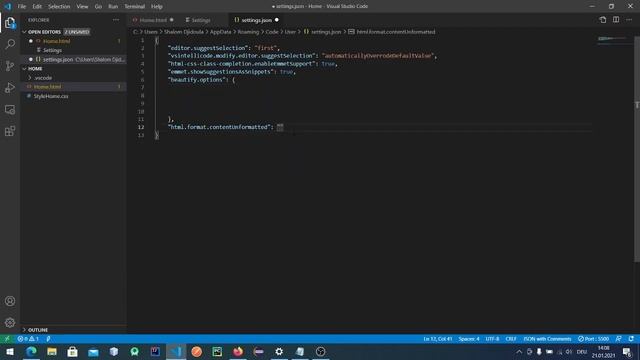The image size is (640, 360).
Task: Show hidden system tray icons
Action: 519,351
